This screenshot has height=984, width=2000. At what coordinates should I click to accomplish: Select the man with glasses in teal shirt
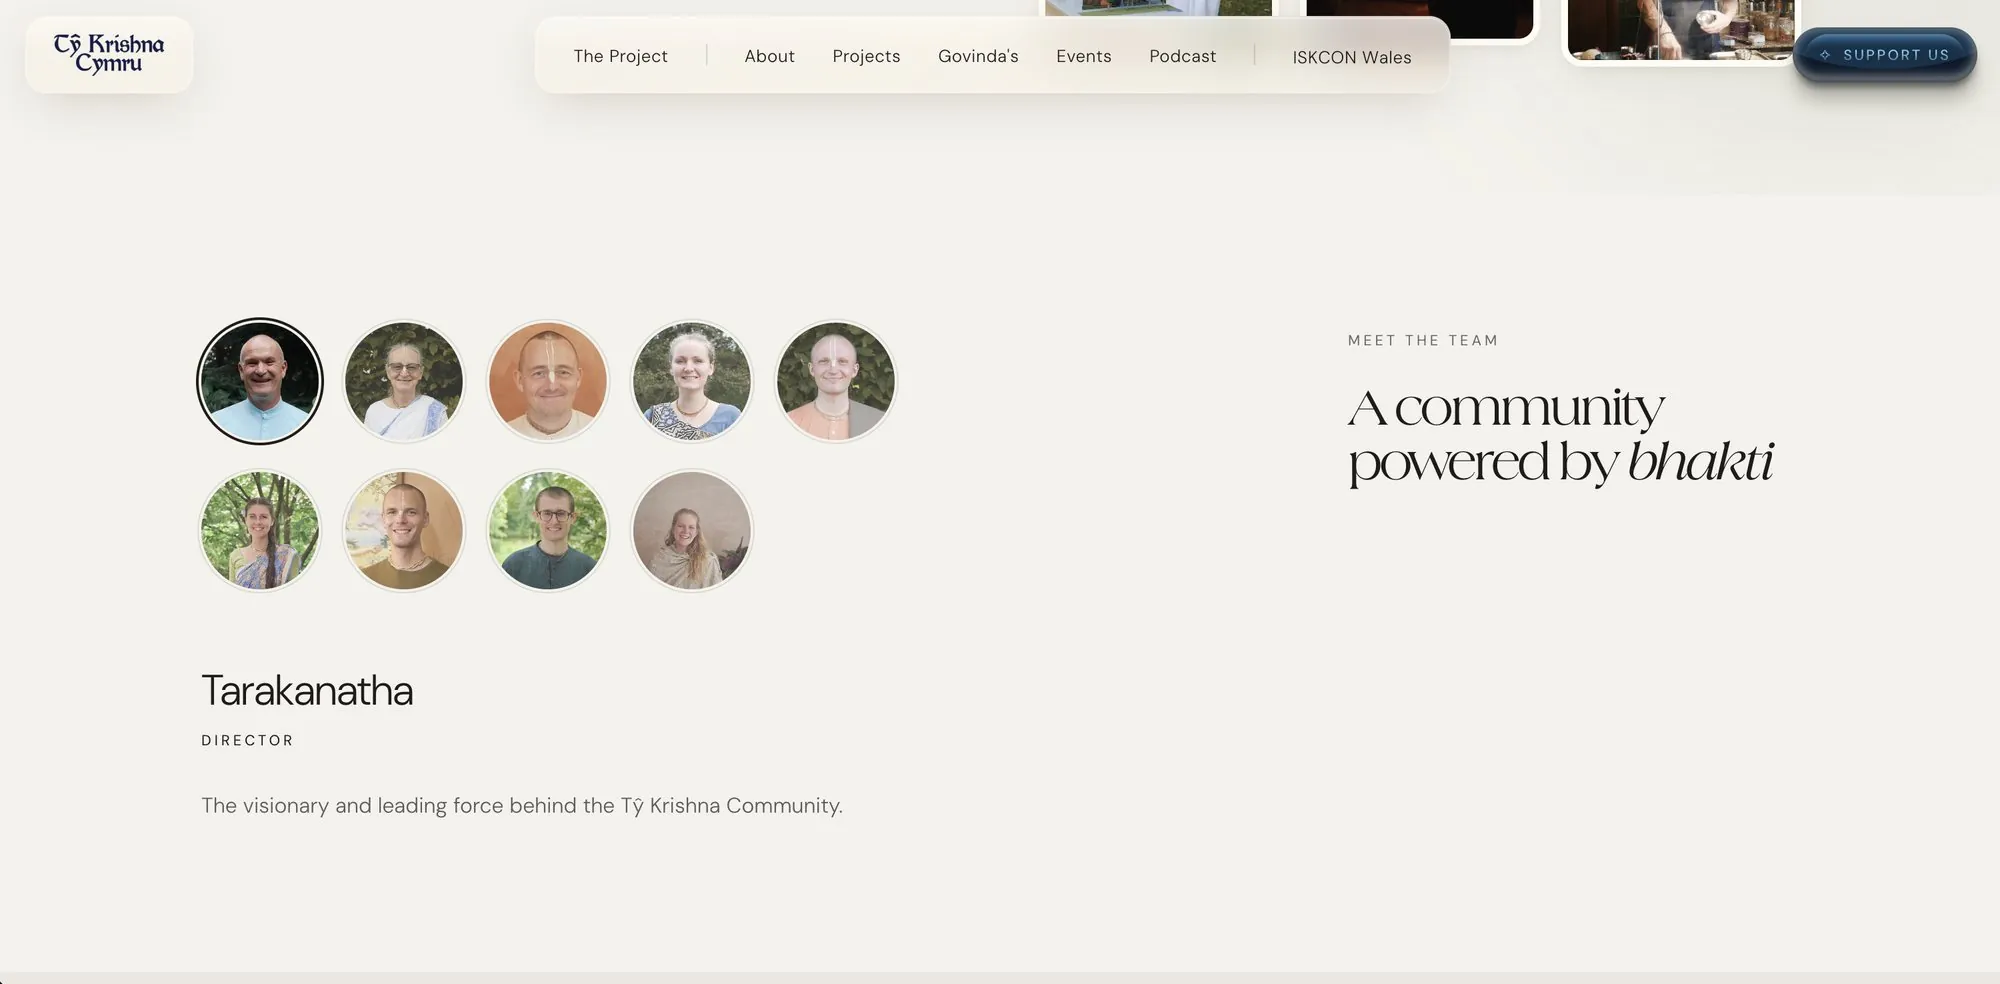[x=548, y=530]
